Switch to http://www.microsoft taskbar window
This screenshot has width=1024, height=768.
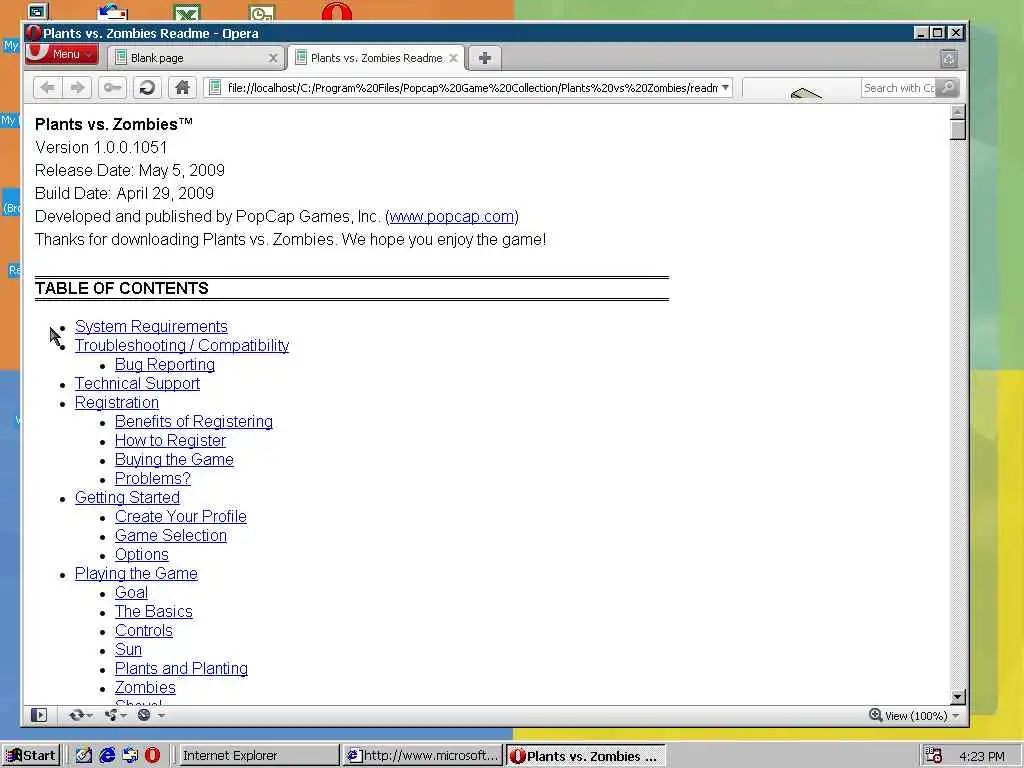(x=423, y=756)
